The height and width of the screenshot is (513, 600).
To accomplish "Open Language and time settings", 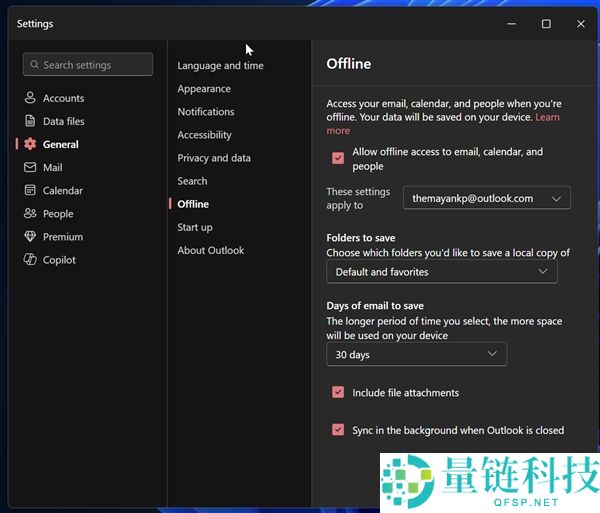I will [x=220, y=65].
